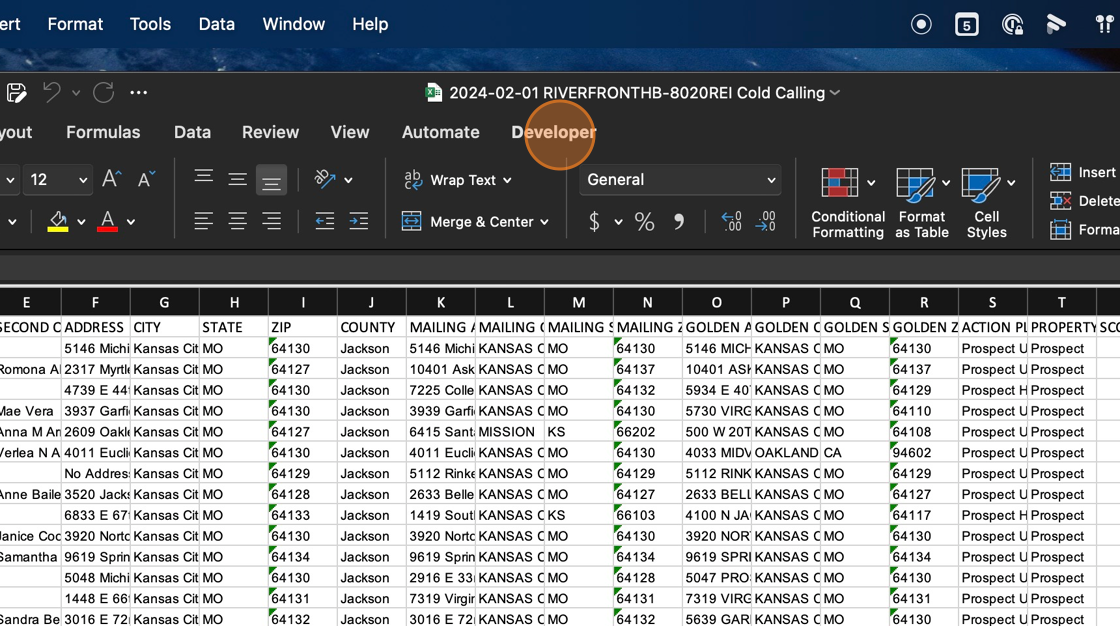1120x626 pixels.
Task: Apply bottom vertical alignment
Action: click(x=271, y=181)
